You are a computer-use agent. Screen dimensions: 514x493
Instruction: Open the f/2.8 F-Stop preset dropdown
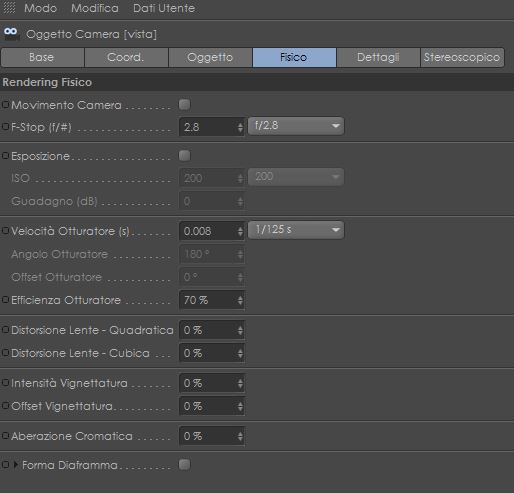pos(296,126)
